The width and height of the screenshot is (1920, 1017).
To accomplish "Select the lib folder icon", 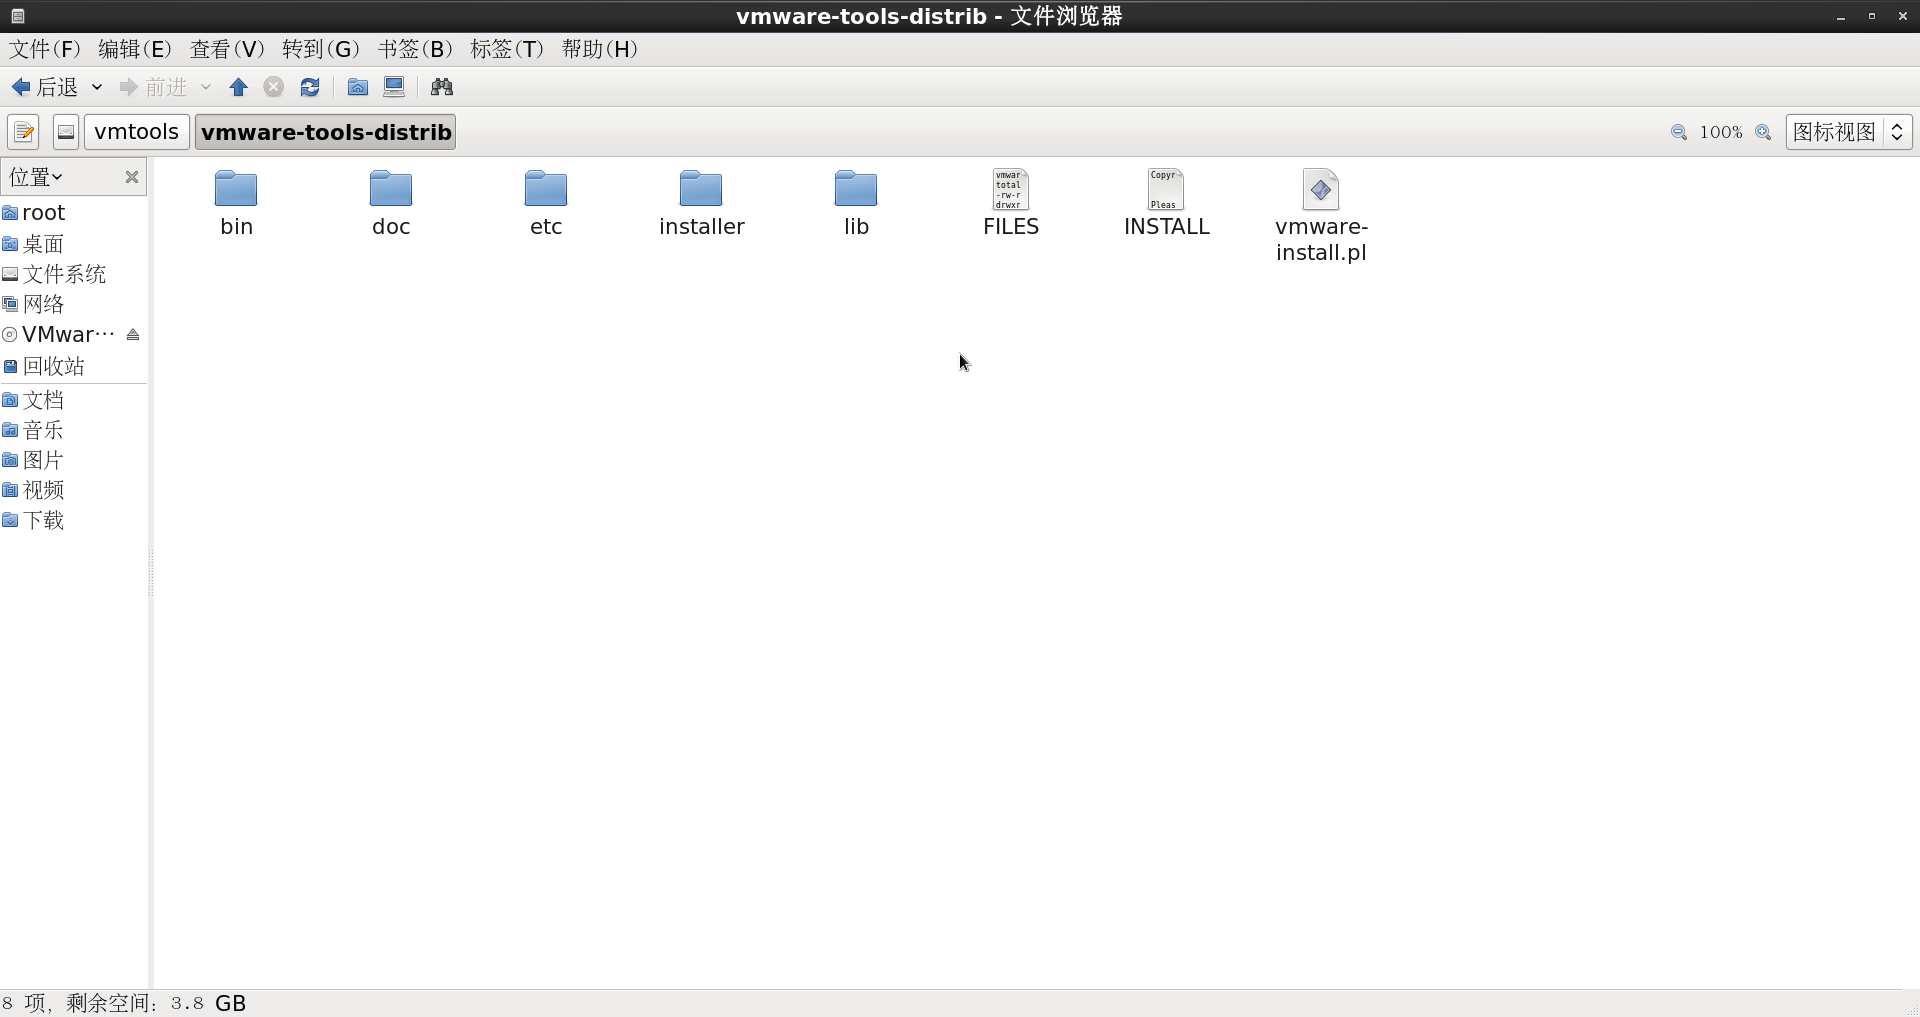I will tap(856, 188).
